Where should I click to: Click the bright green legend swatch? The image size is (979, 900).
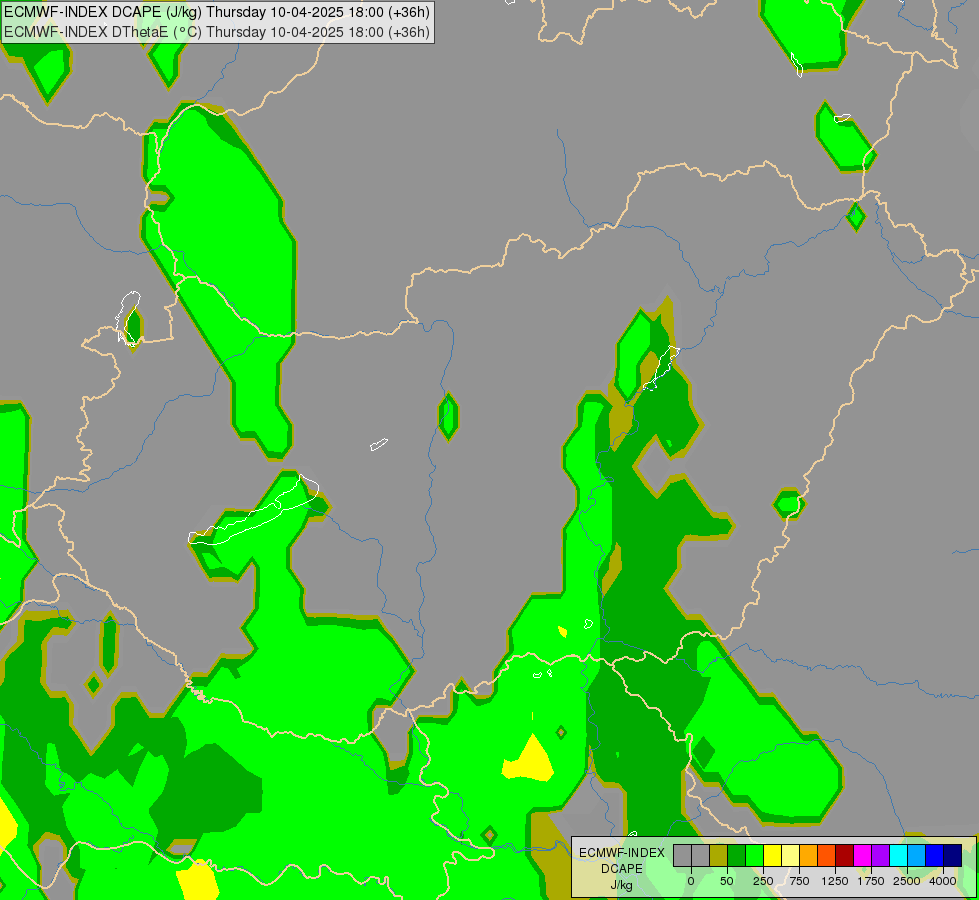[755, 855]
